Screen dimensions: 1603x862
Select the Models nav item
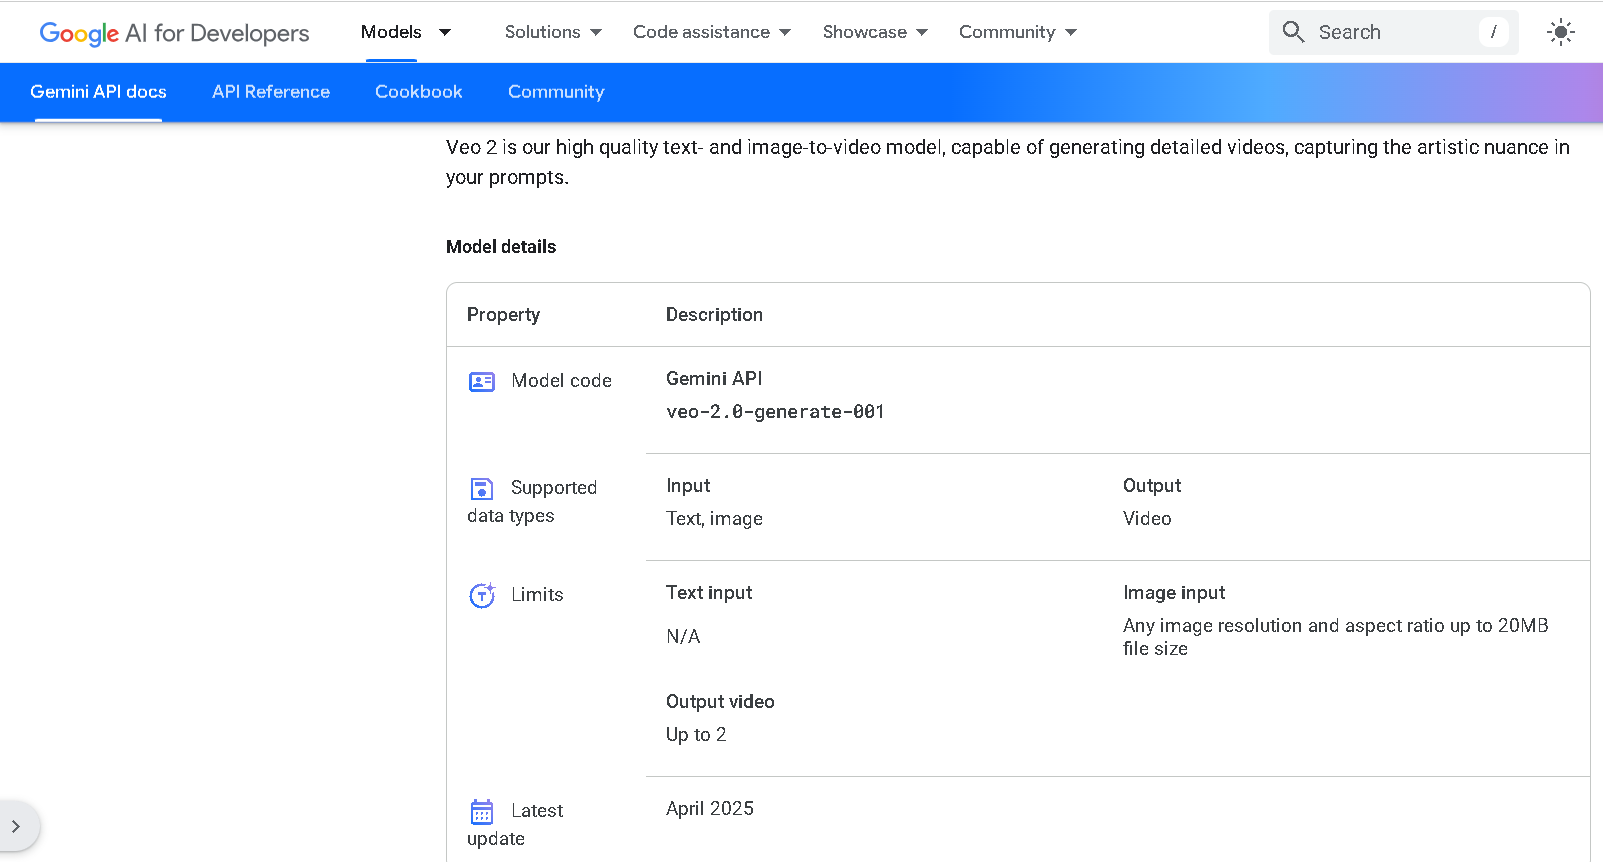(391, 32)
